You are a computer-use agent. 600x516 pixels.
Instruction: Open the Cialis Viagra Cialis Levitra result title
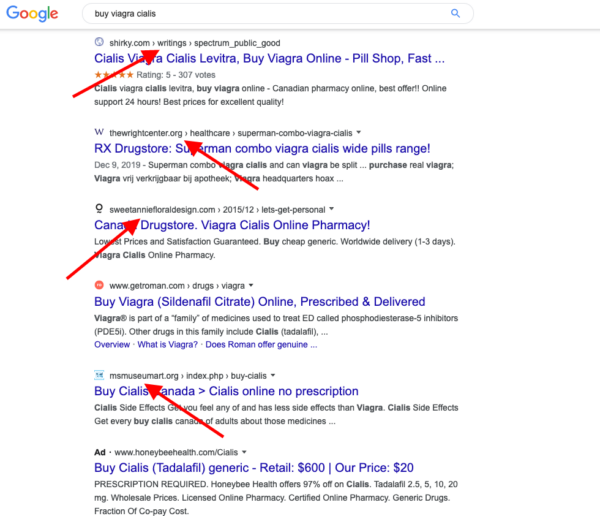[269, 59]
